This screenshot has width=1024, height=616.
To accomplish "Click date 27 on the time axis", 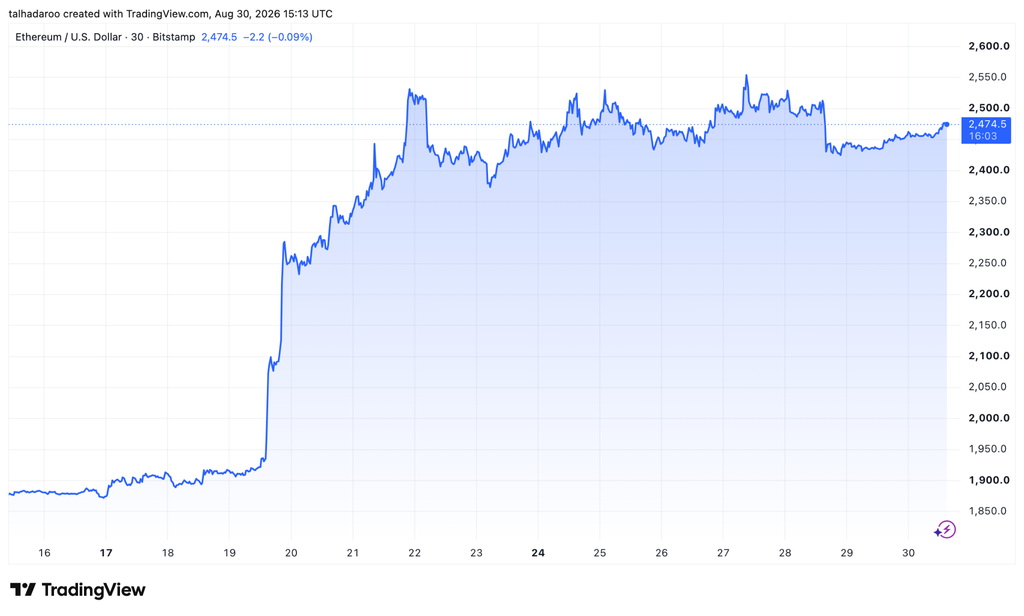I will click(x=723, y=553).
